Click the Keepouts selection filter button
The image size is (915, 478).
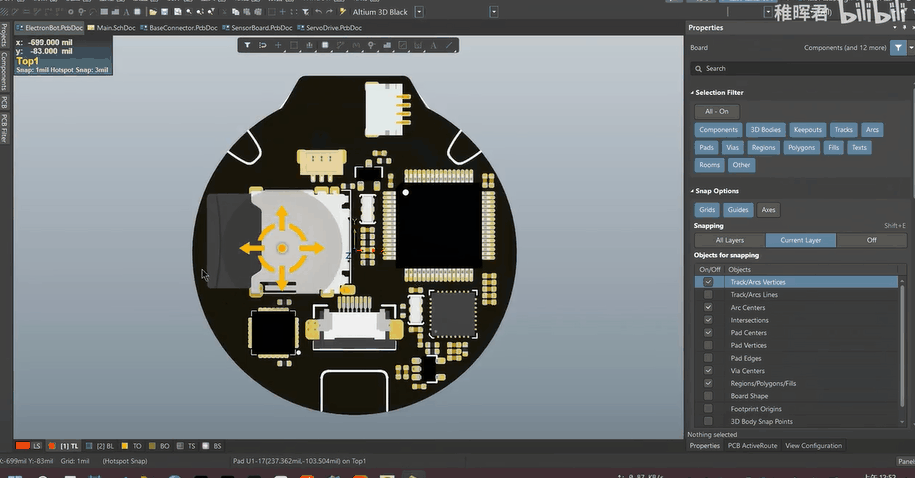(x=807, y=130)
